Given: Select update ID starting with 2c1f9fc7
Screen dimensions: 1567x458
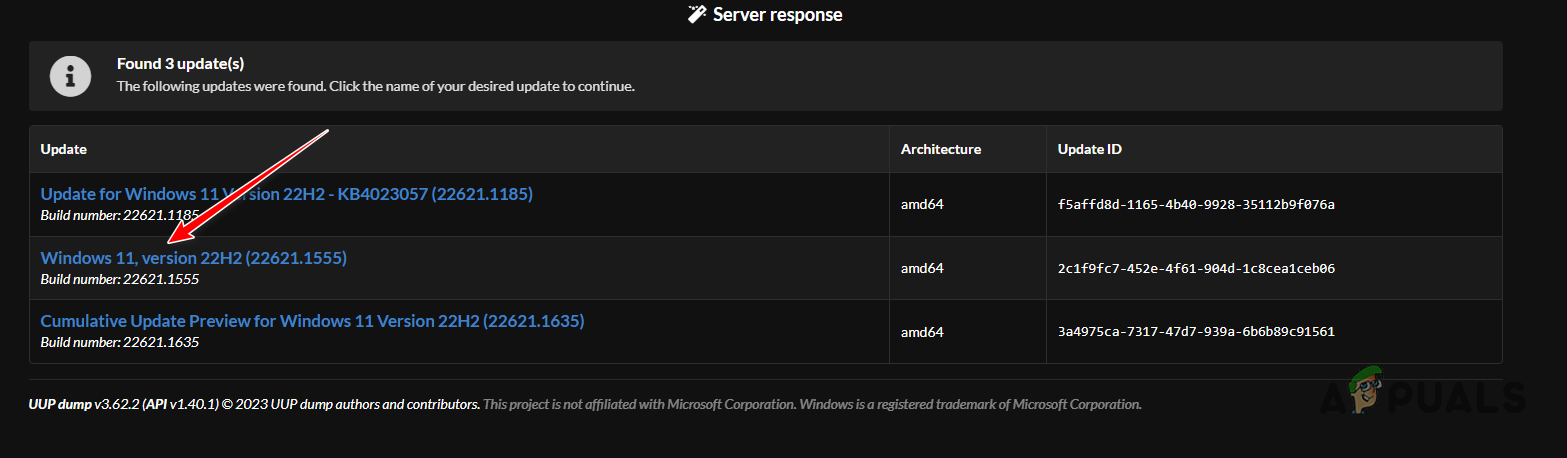Looking at the screenshot, I should (1196, 269).
